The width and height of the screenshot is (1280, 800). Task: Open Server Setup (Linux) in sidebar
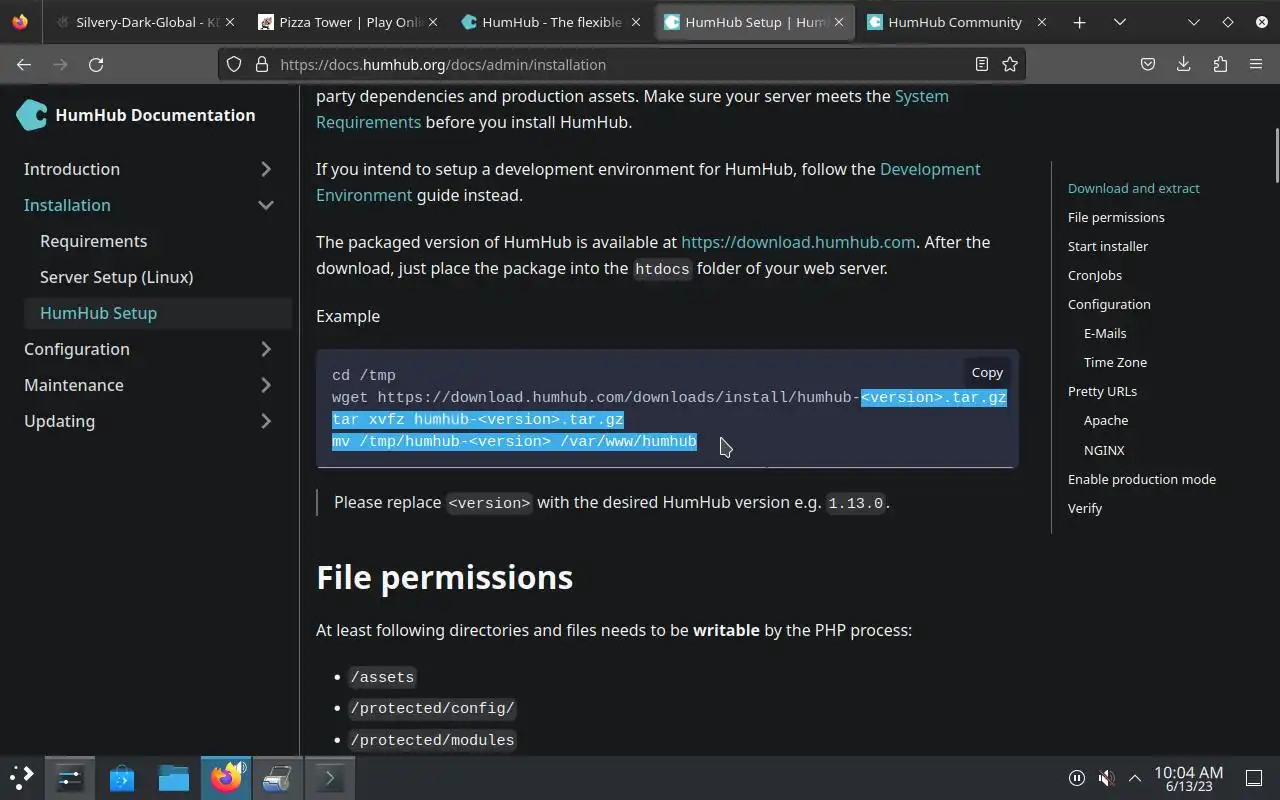point(116,277)
